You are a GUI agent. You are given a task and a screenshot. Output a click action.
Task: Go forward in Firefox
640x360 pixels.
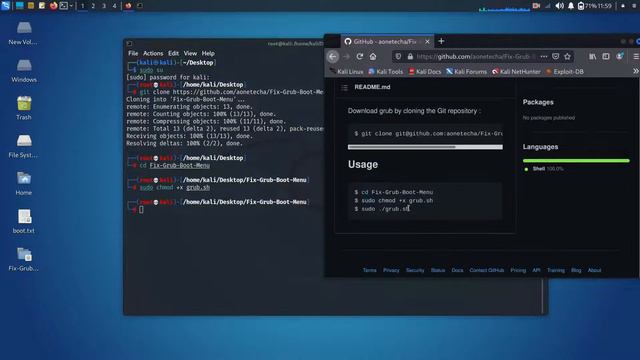pyautogui.click(x=347, y=57)
